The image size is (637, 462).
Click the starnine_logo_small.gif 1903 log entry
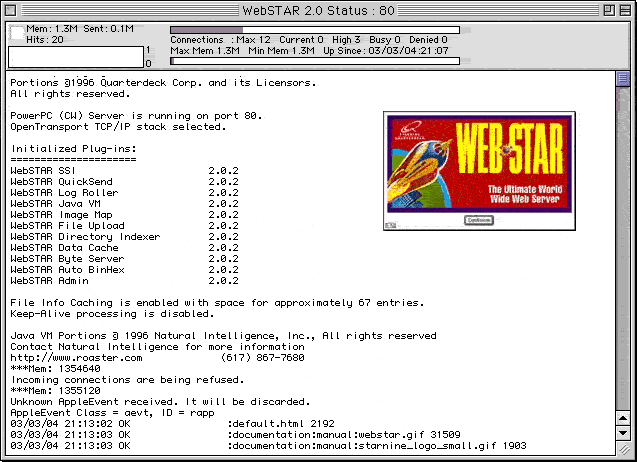tap(268, 445)
